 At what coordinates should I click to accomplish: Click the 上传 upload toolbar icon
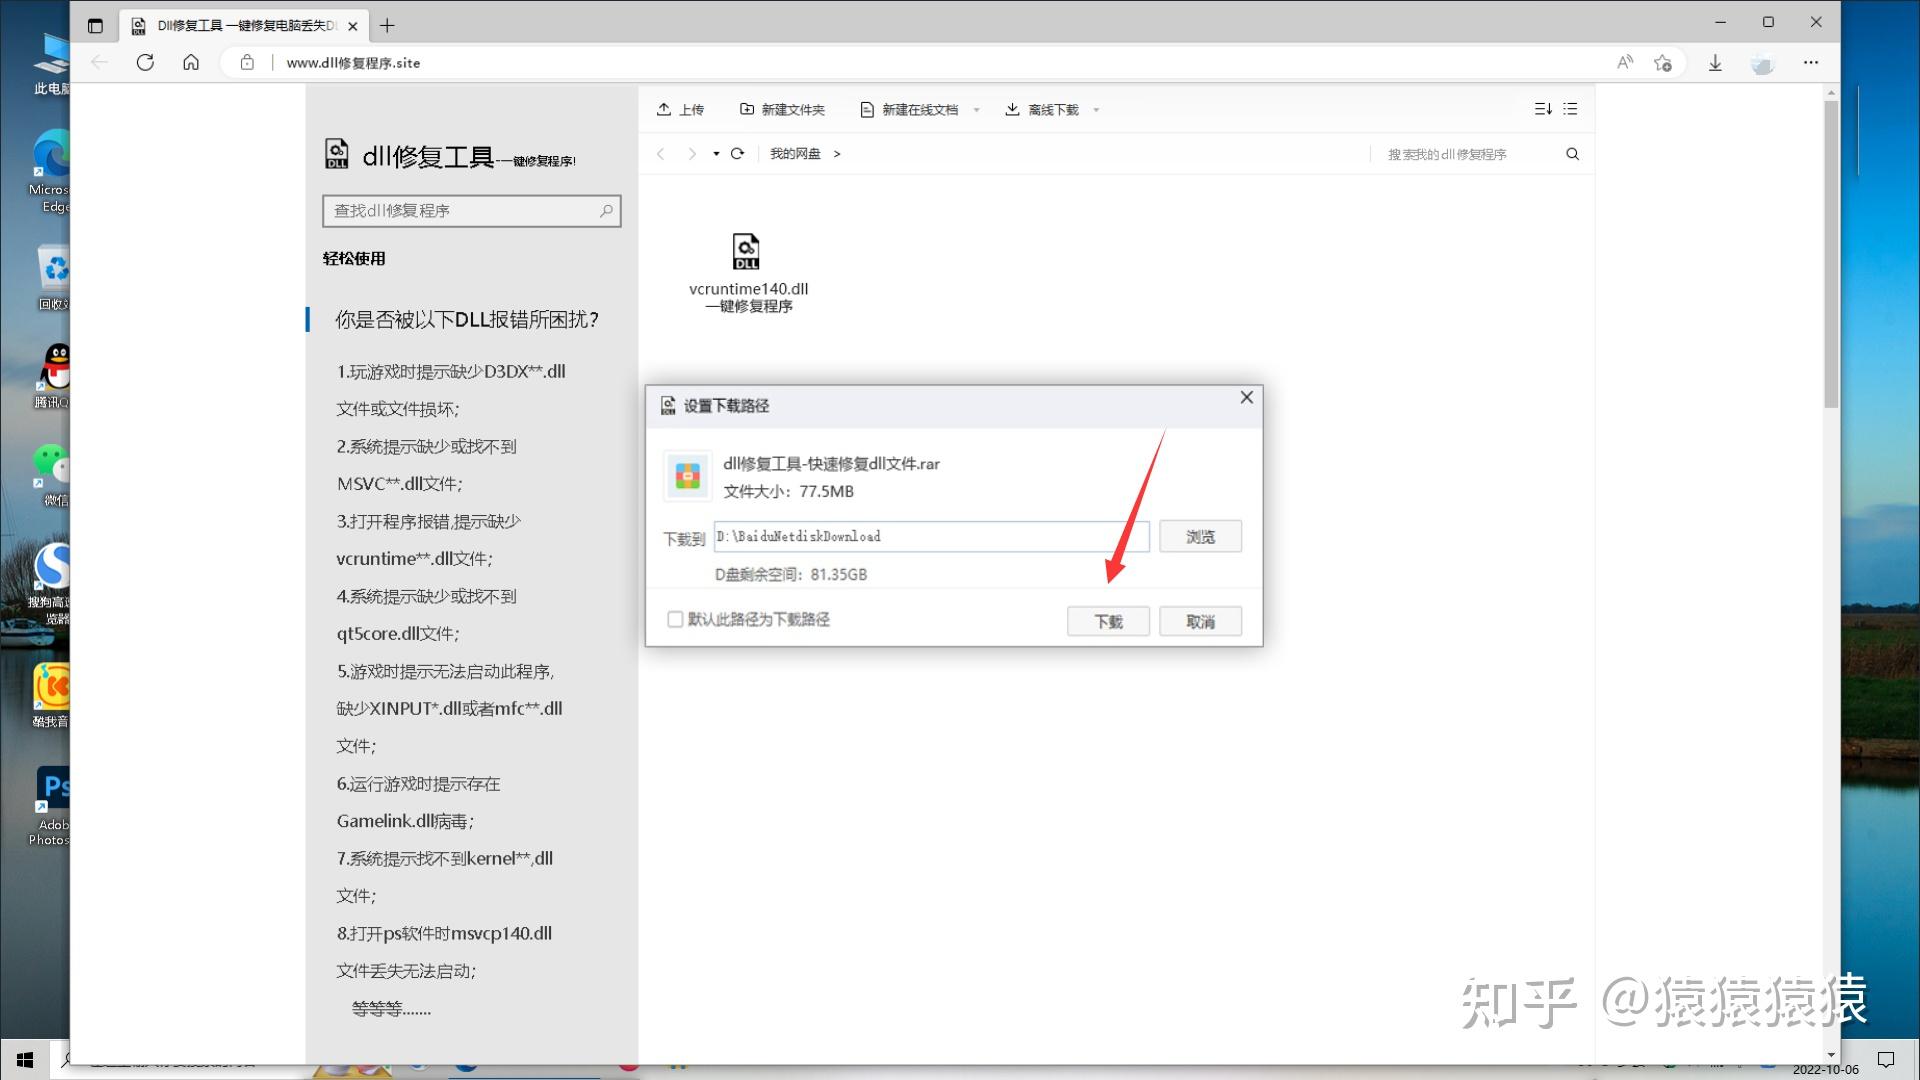[664, 109]
